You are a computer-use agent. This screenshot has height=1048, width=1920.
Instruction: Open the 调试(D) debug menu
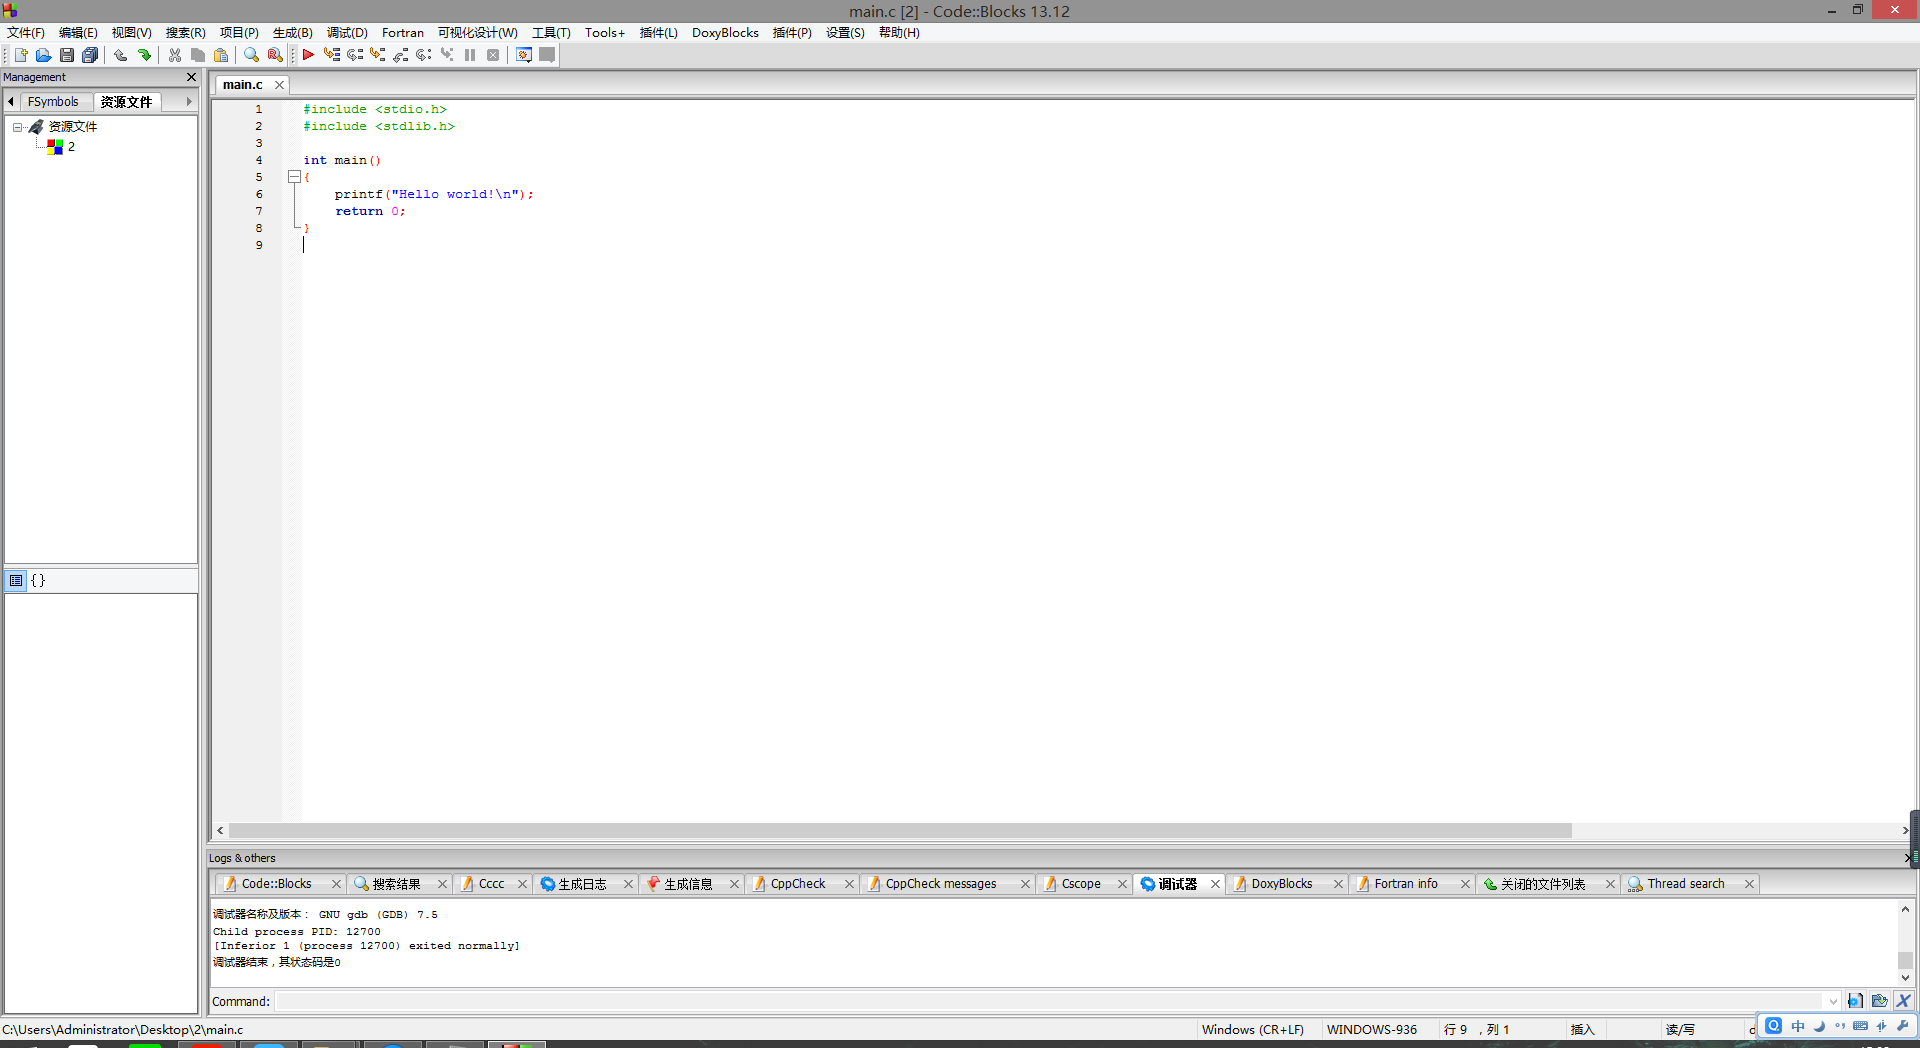coord(347,33)
